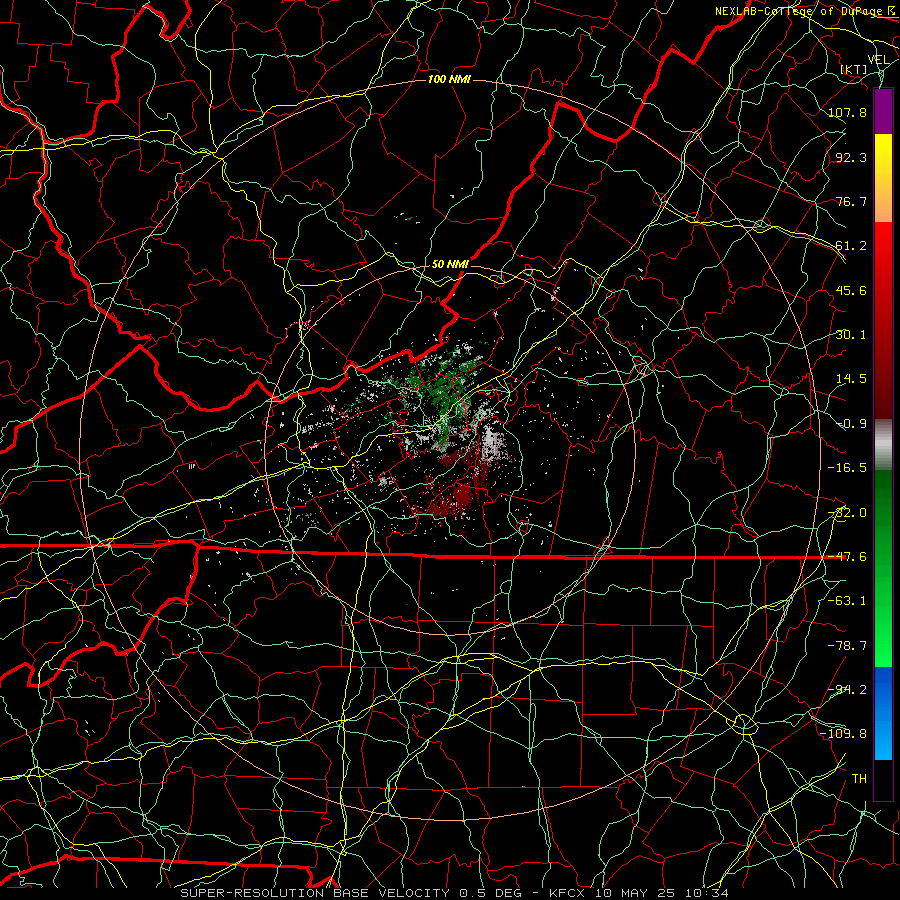Select the 45.6 legend value

point(851,290)
